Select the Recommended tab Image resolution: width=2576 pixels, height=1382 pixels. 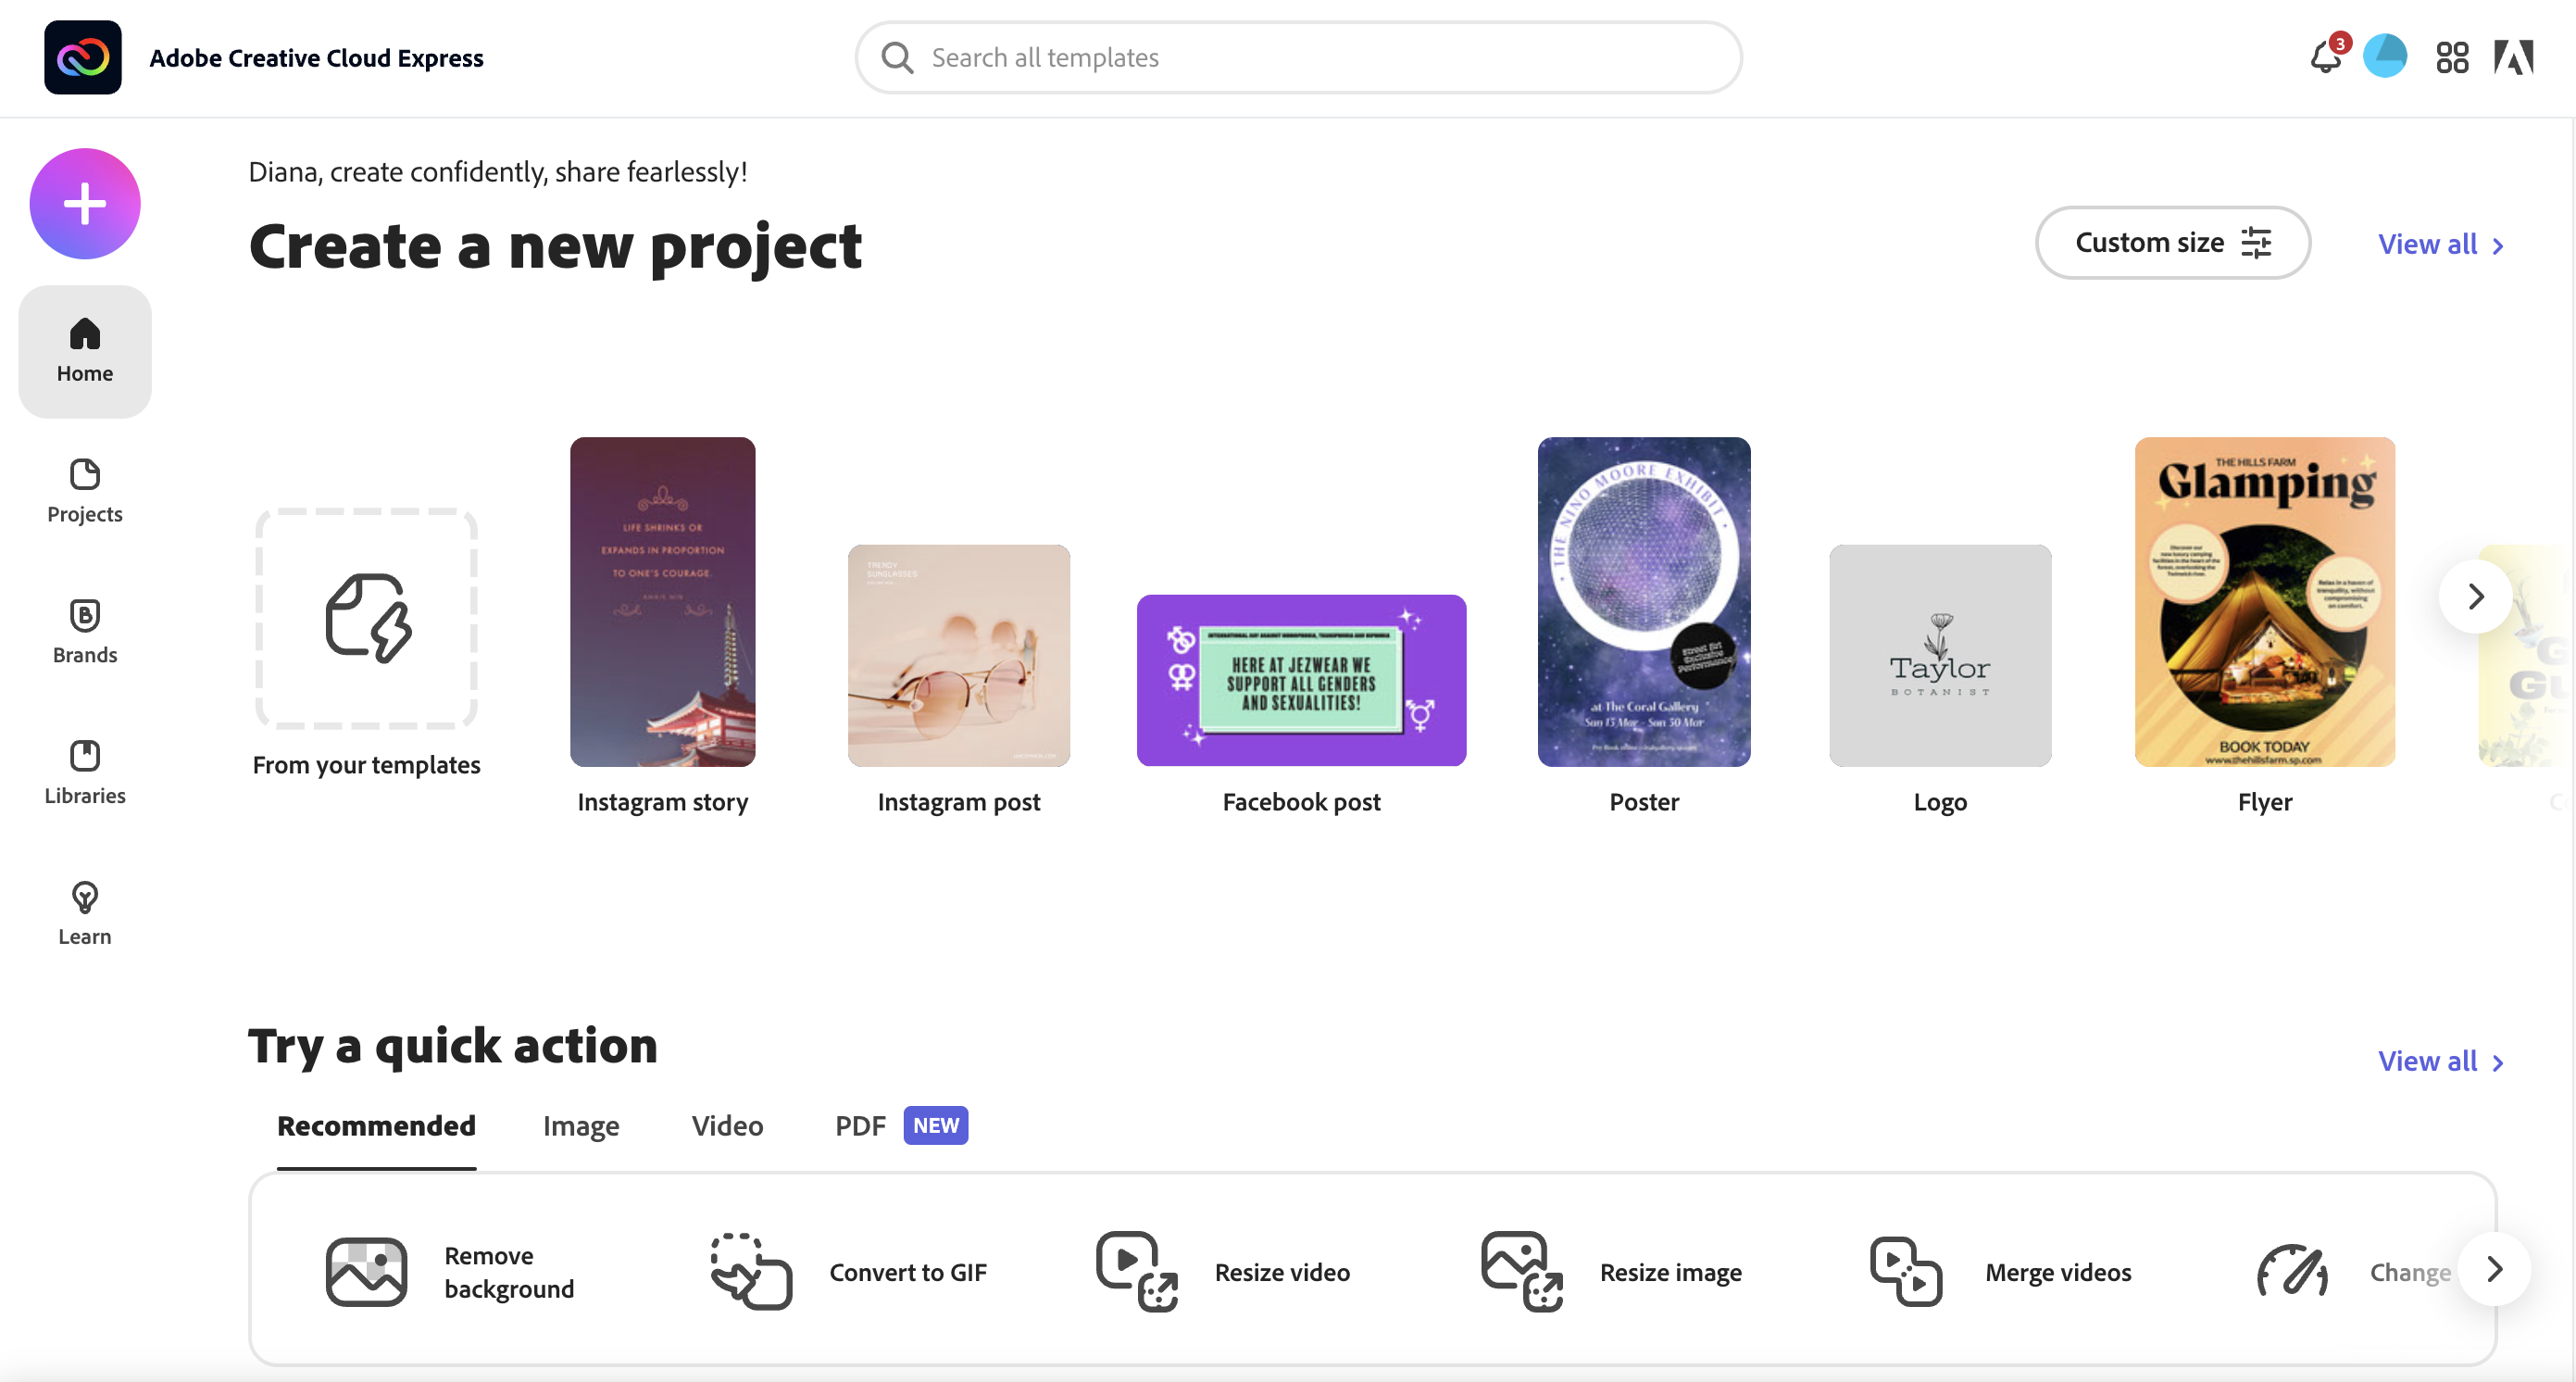click(377, 1124)
